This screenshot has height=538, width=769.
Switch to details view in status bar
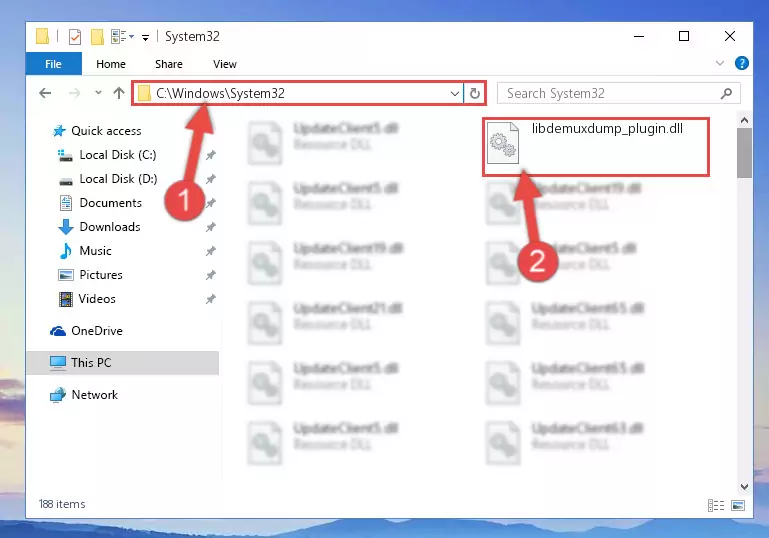(716, 505)
